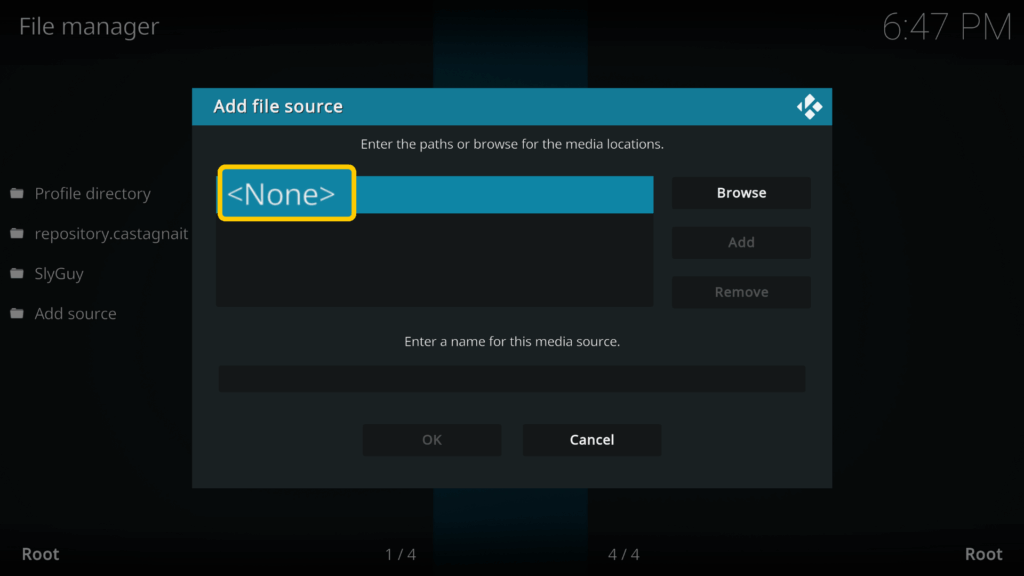This screenshot has height=576, width=1024.
Task: Click the left Root breadcrumb label
Action: pyautogui.click(x=40, y=553)
